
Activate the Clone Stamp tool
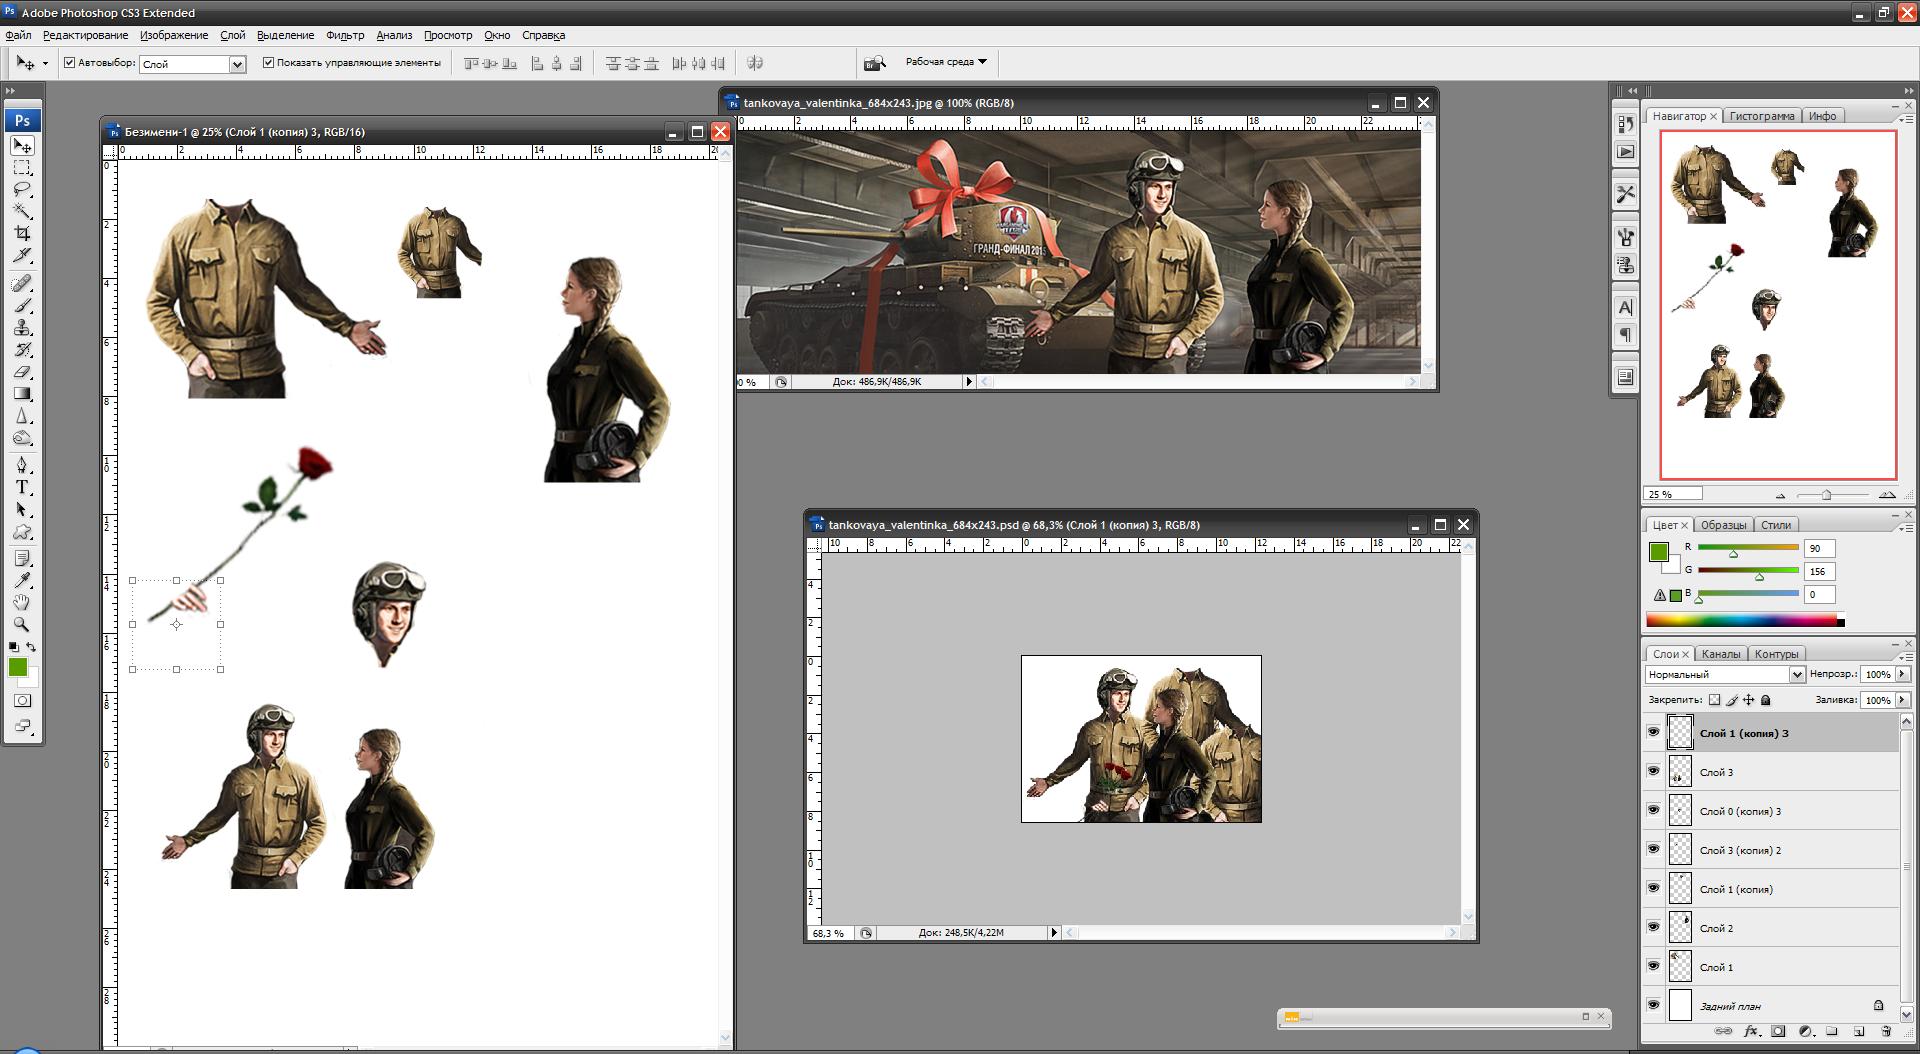point(22,328)
